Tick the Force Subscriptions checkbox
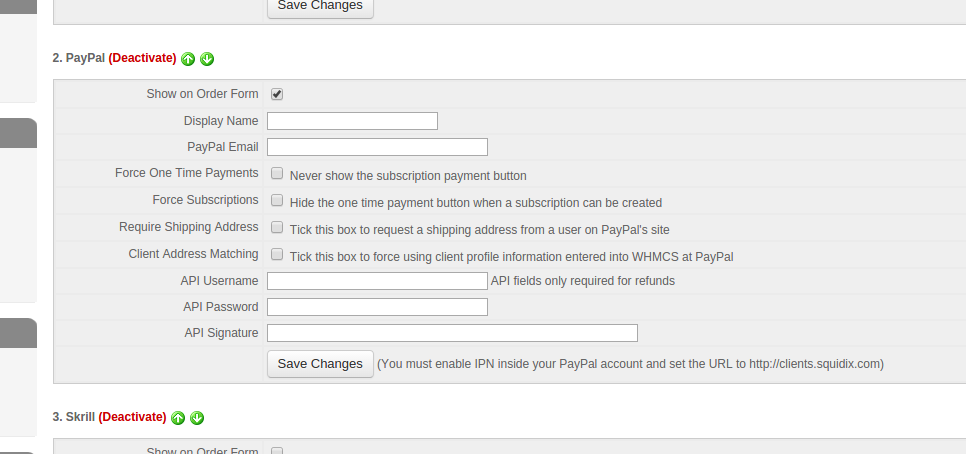The height and width of the screenshot is (454, 966). (277, 200)
